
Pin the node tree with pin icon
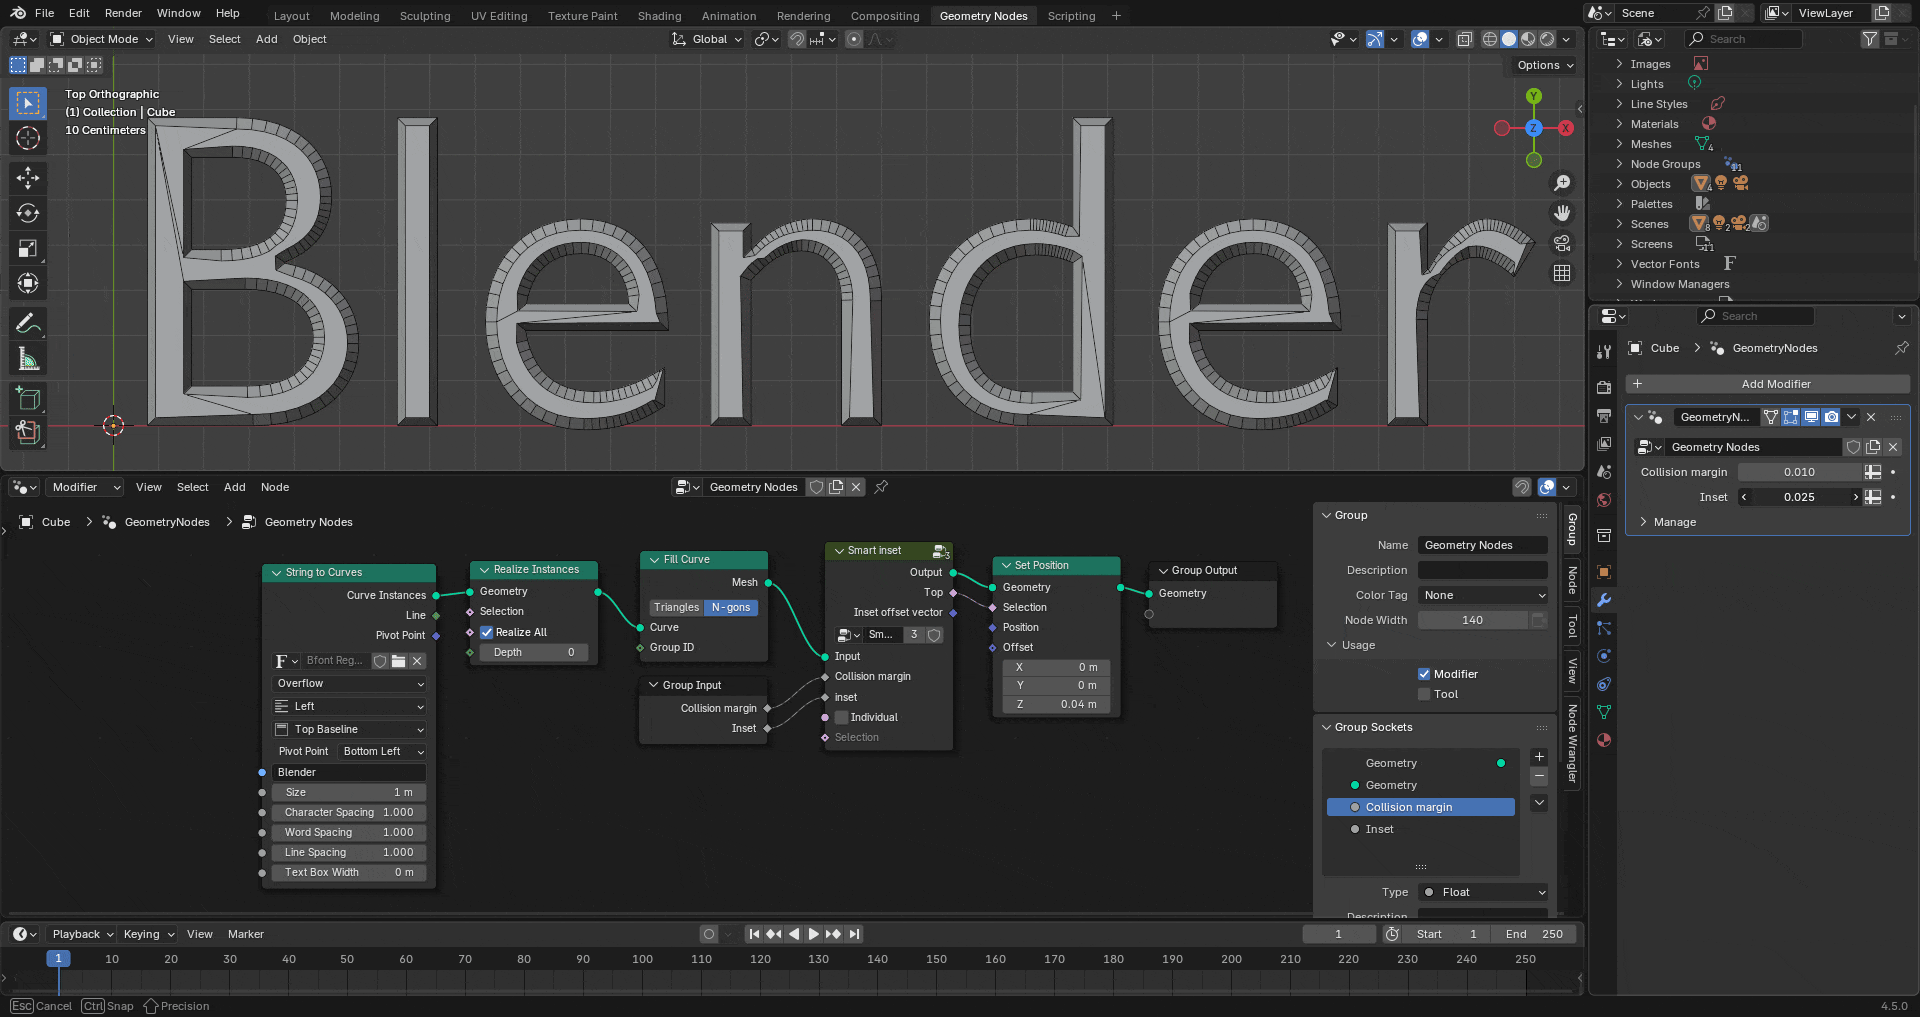coord(881,487)
